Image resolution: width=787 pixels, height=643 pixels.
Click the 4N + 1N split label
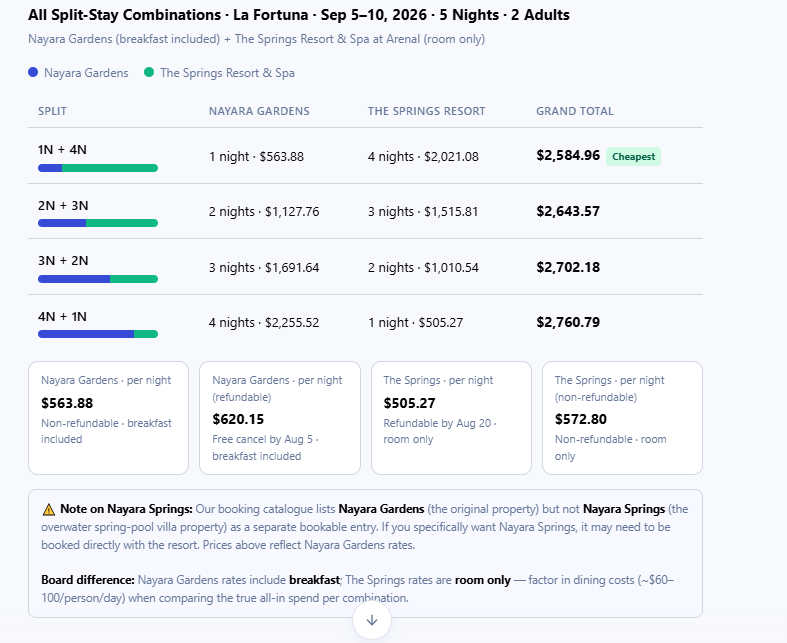(62, 317)
